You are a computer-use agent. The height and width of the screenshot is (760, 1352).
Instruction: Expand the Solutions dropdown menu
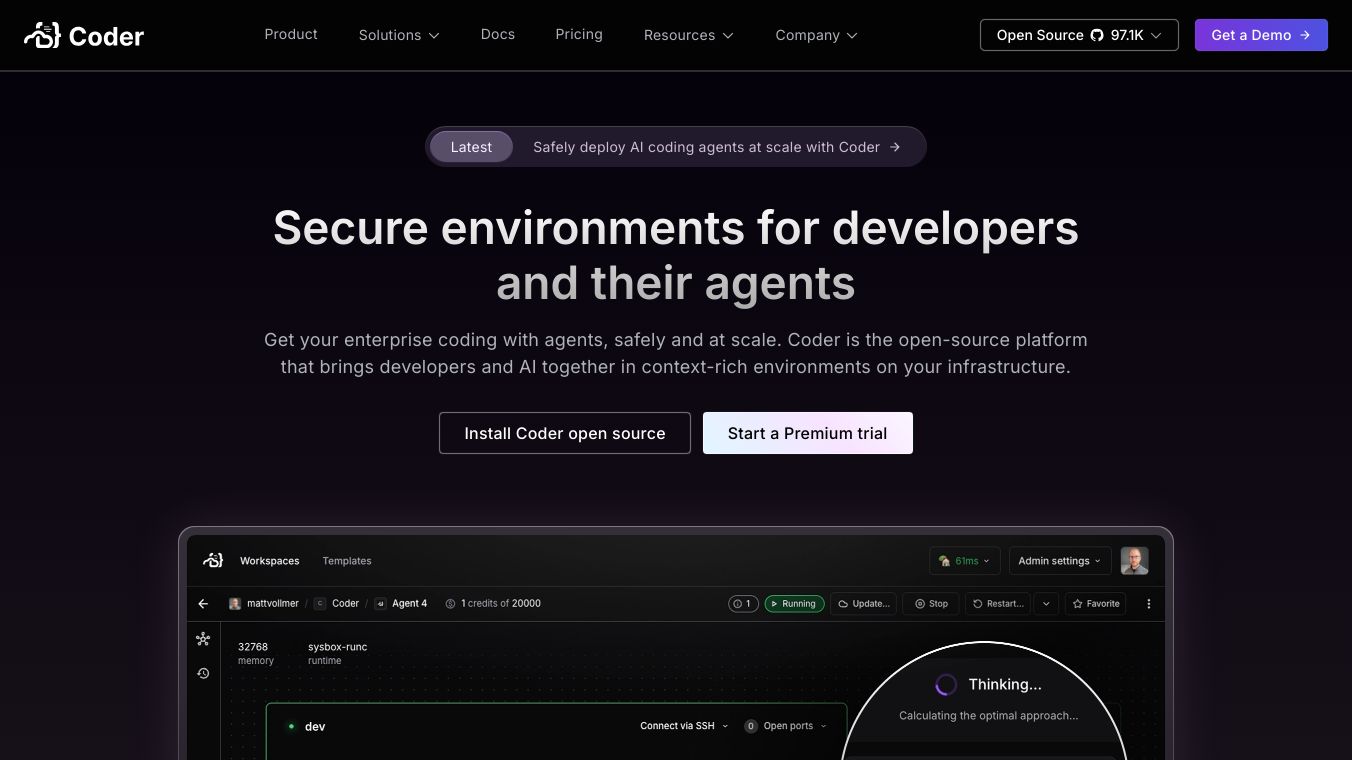[x=399, y=35]
